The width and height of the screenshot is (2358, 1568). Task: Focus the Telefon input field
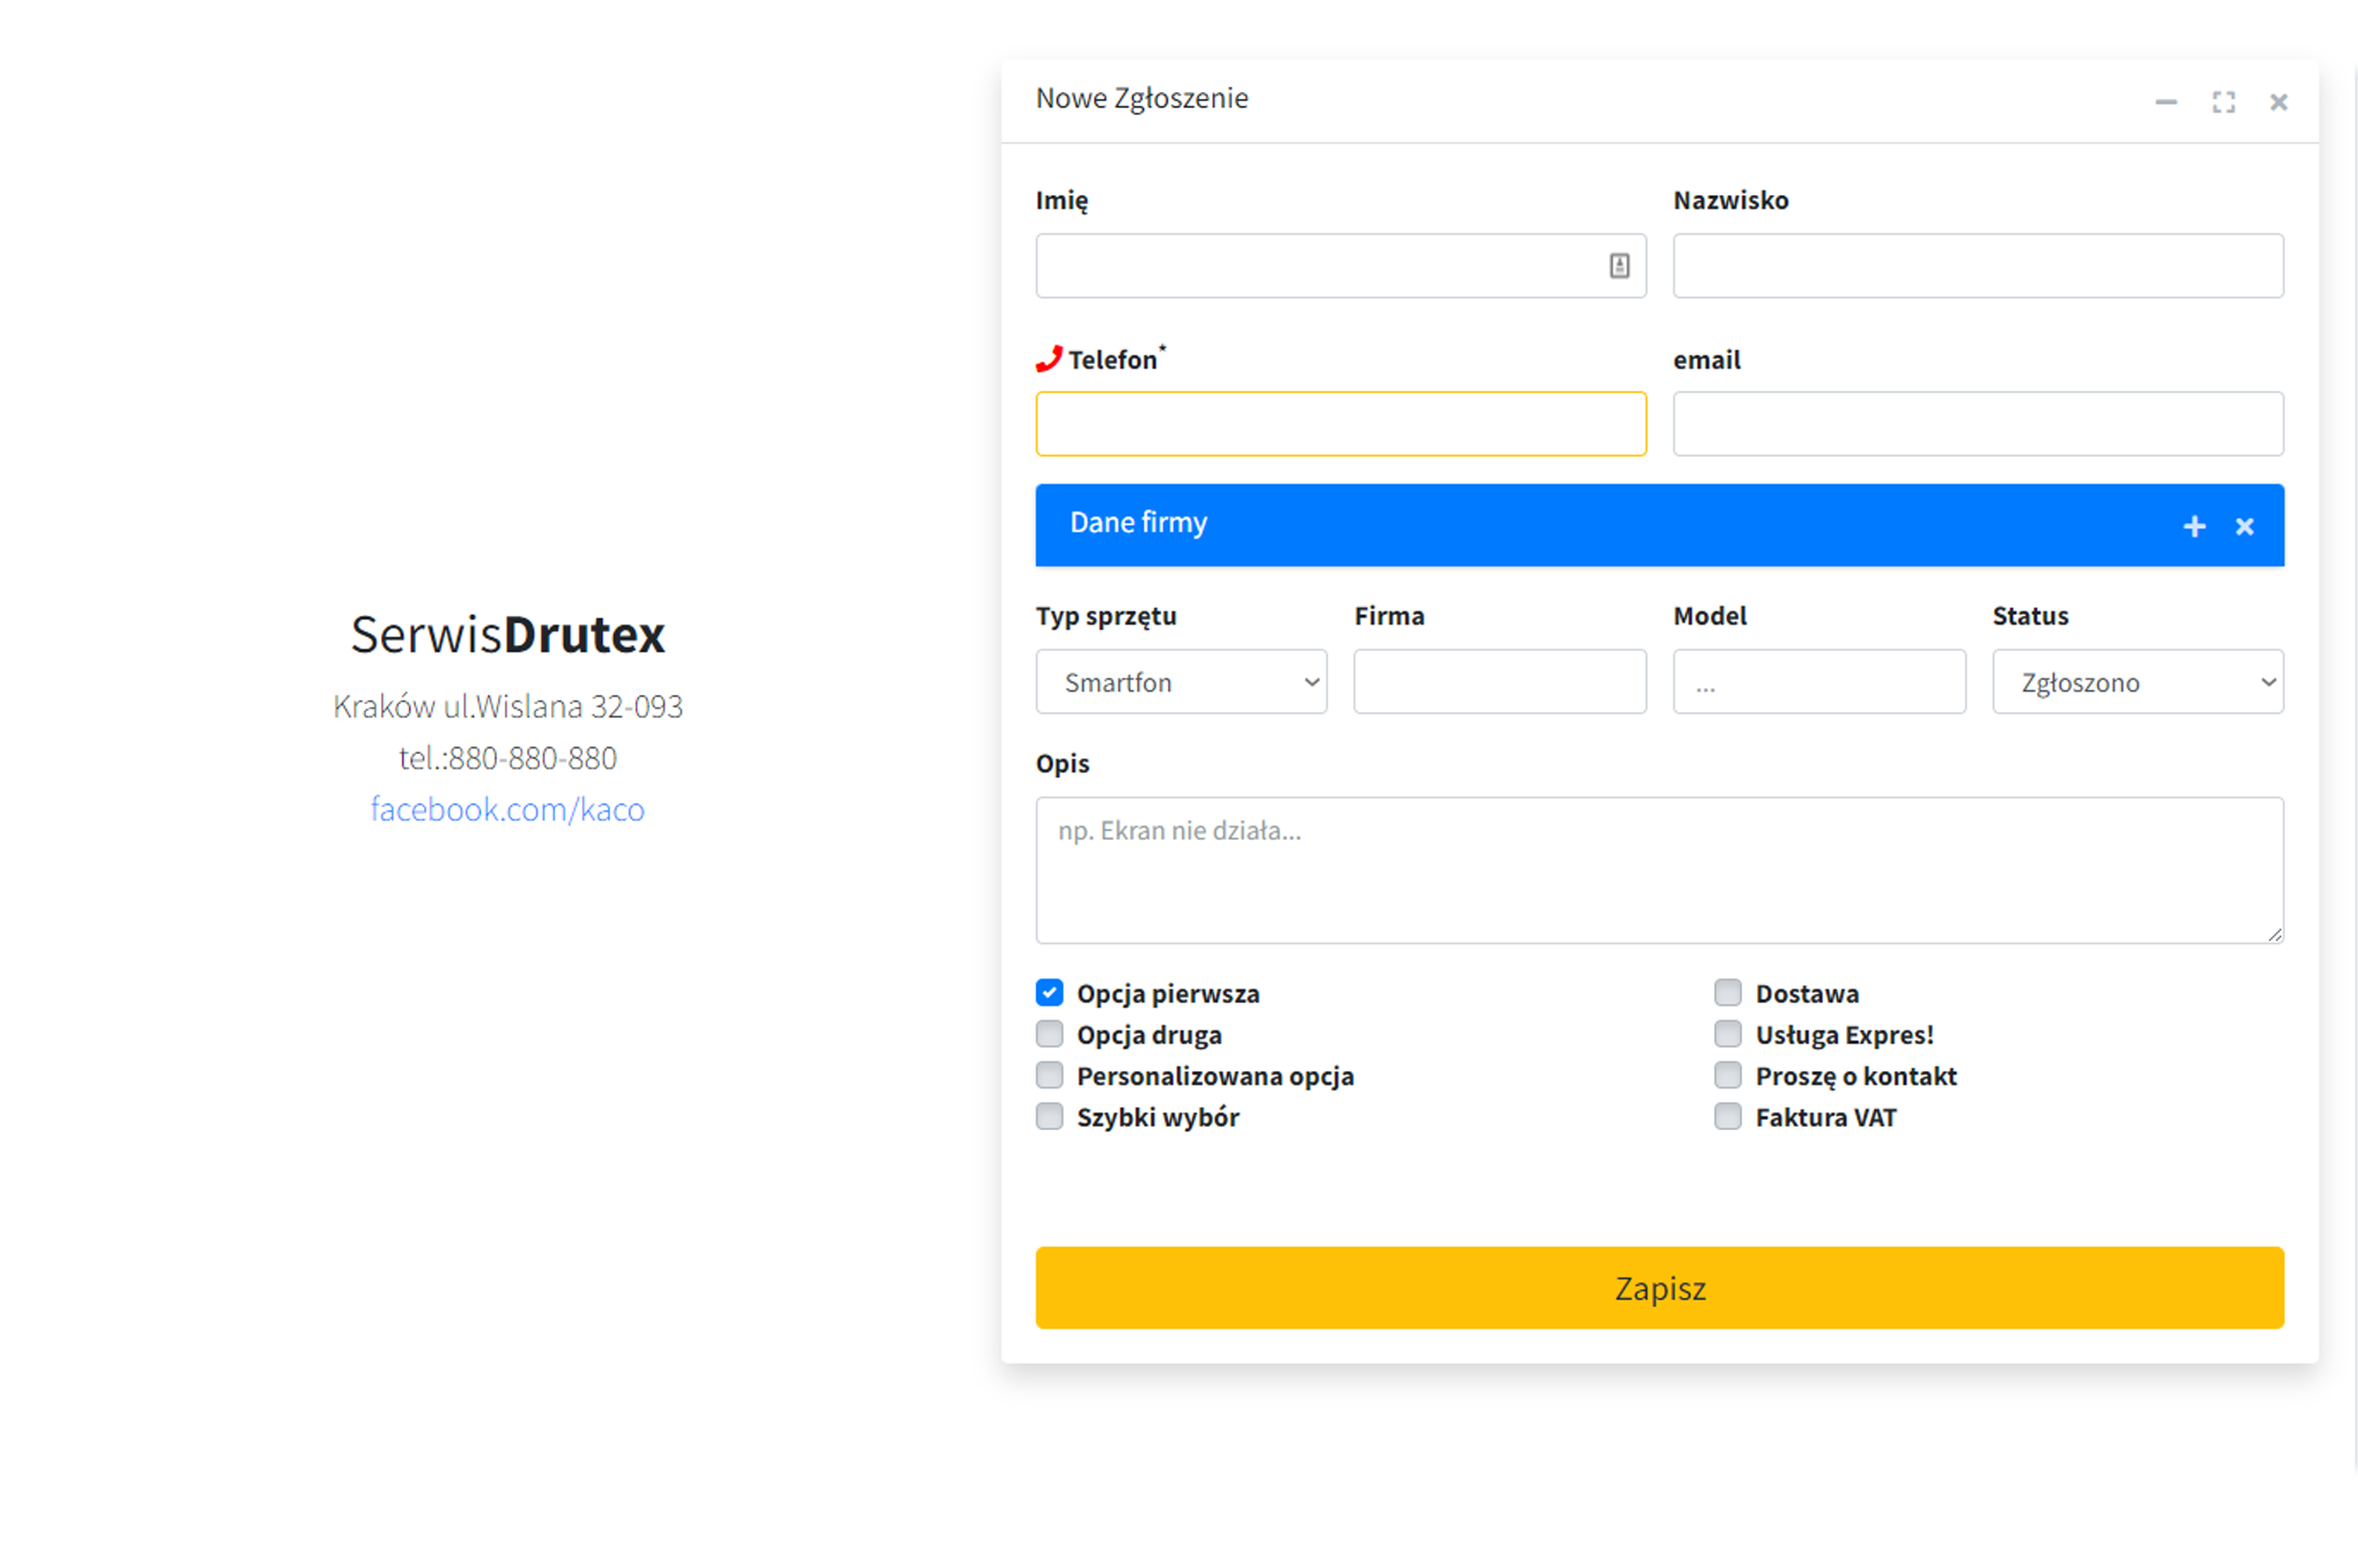[1340, 424]
